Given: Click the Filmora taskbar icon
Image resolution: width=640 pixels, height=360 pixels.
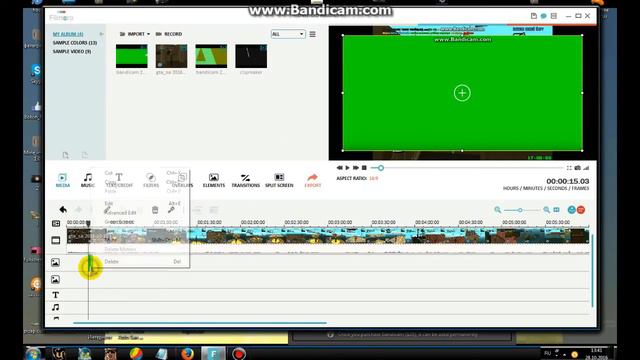Looking at the screenshot, I should pos(213,353).
